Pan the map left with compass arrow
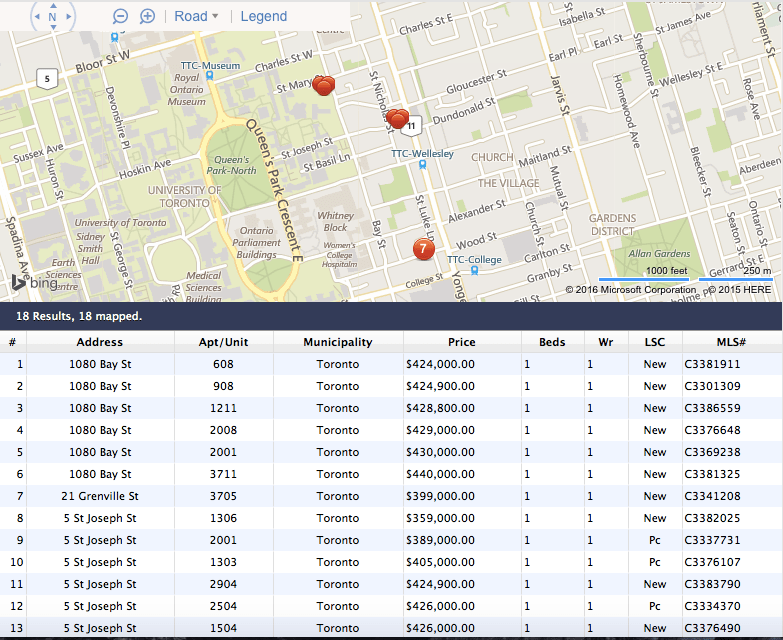The image size is (783, 640). [37, 16]
